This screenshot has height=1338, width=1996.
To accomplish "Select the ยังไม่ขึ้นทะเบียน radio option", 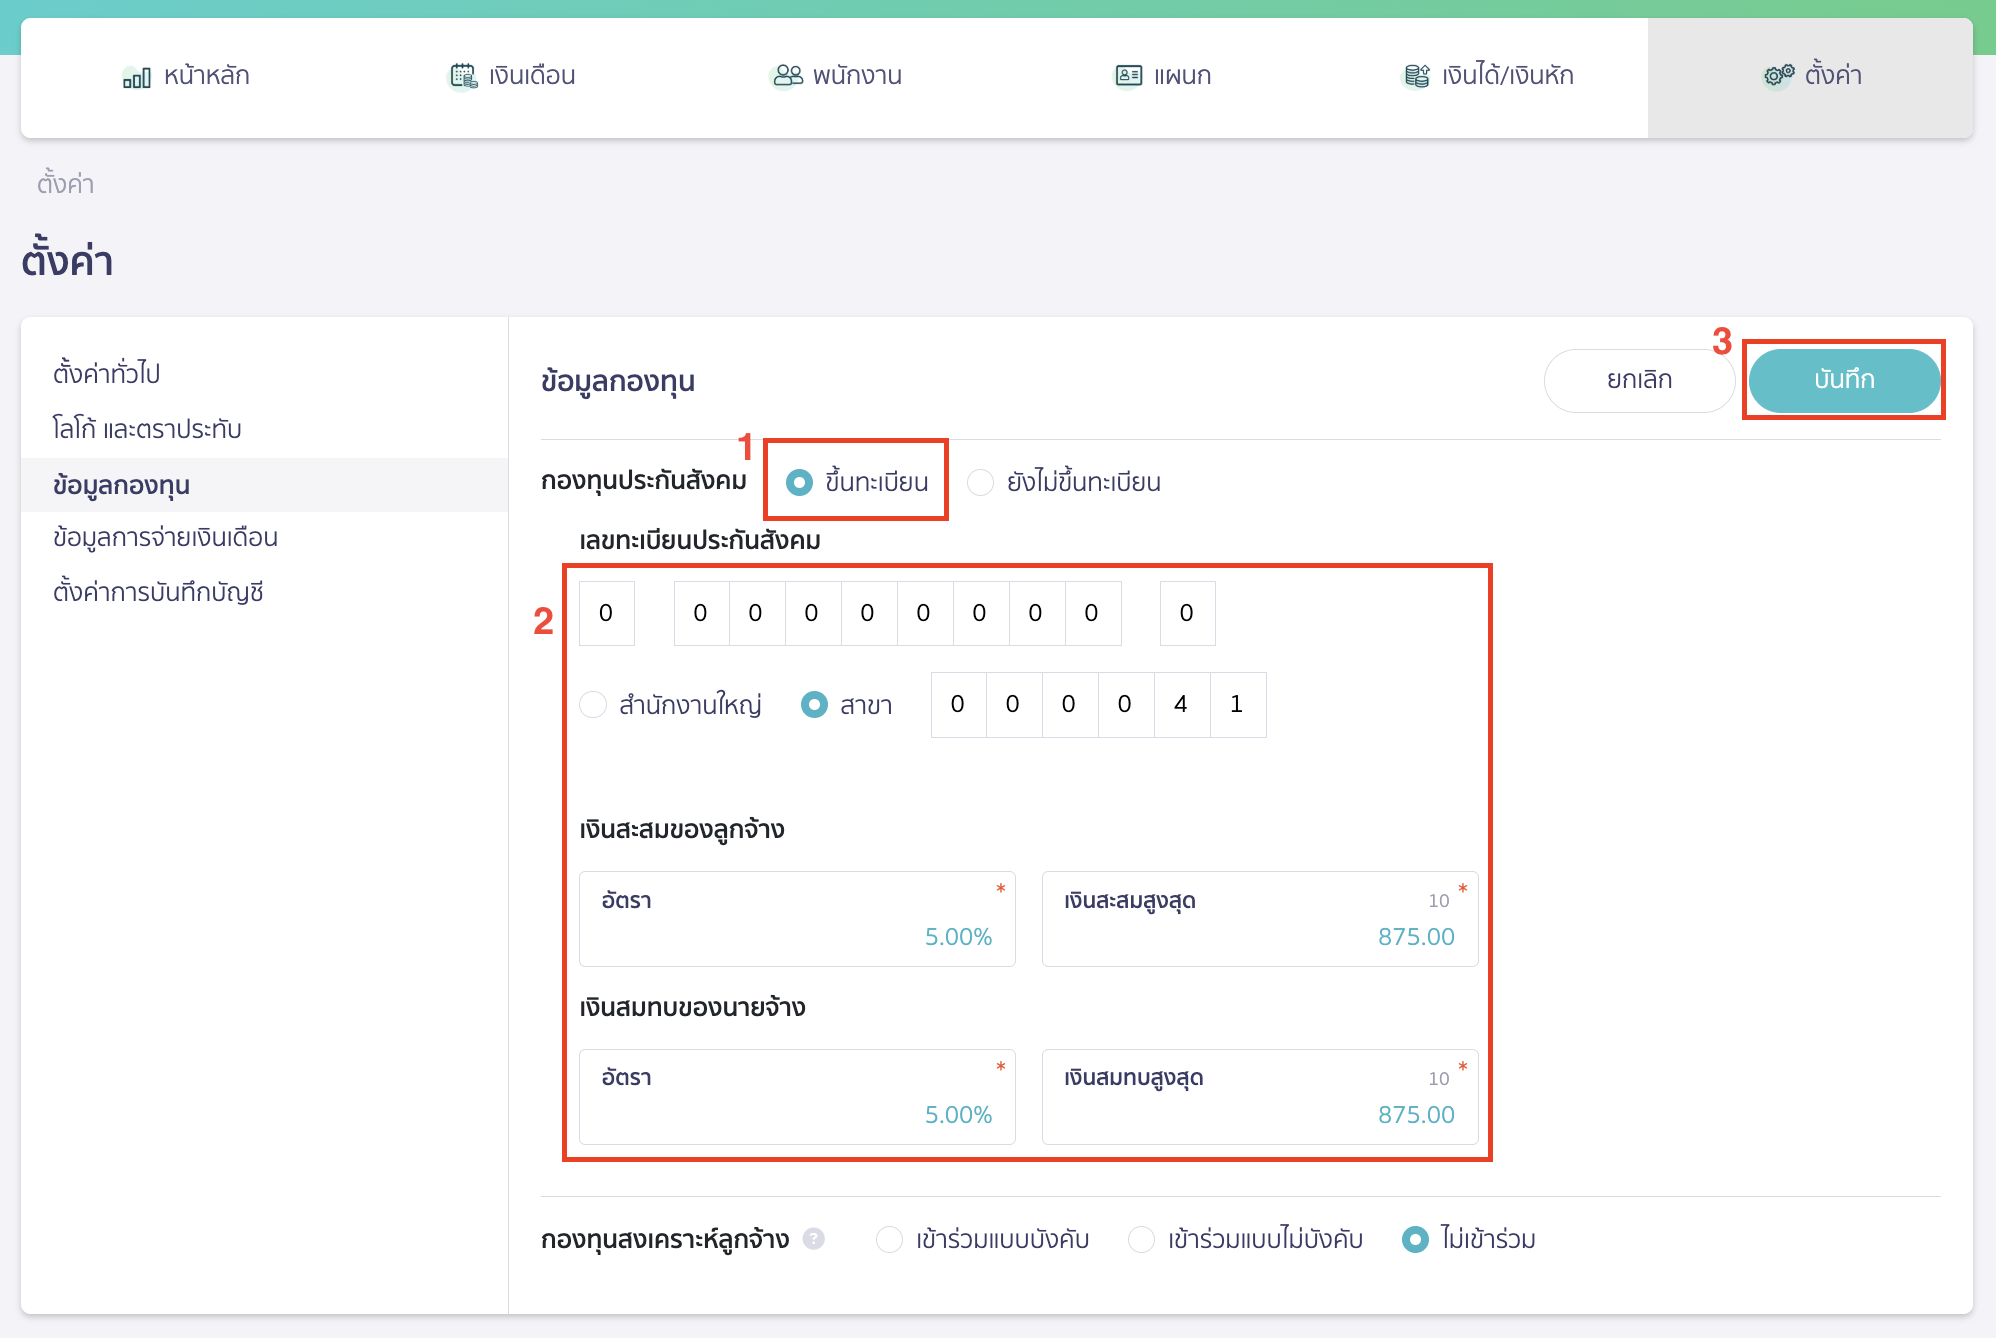I will click(x=980, y=483).
